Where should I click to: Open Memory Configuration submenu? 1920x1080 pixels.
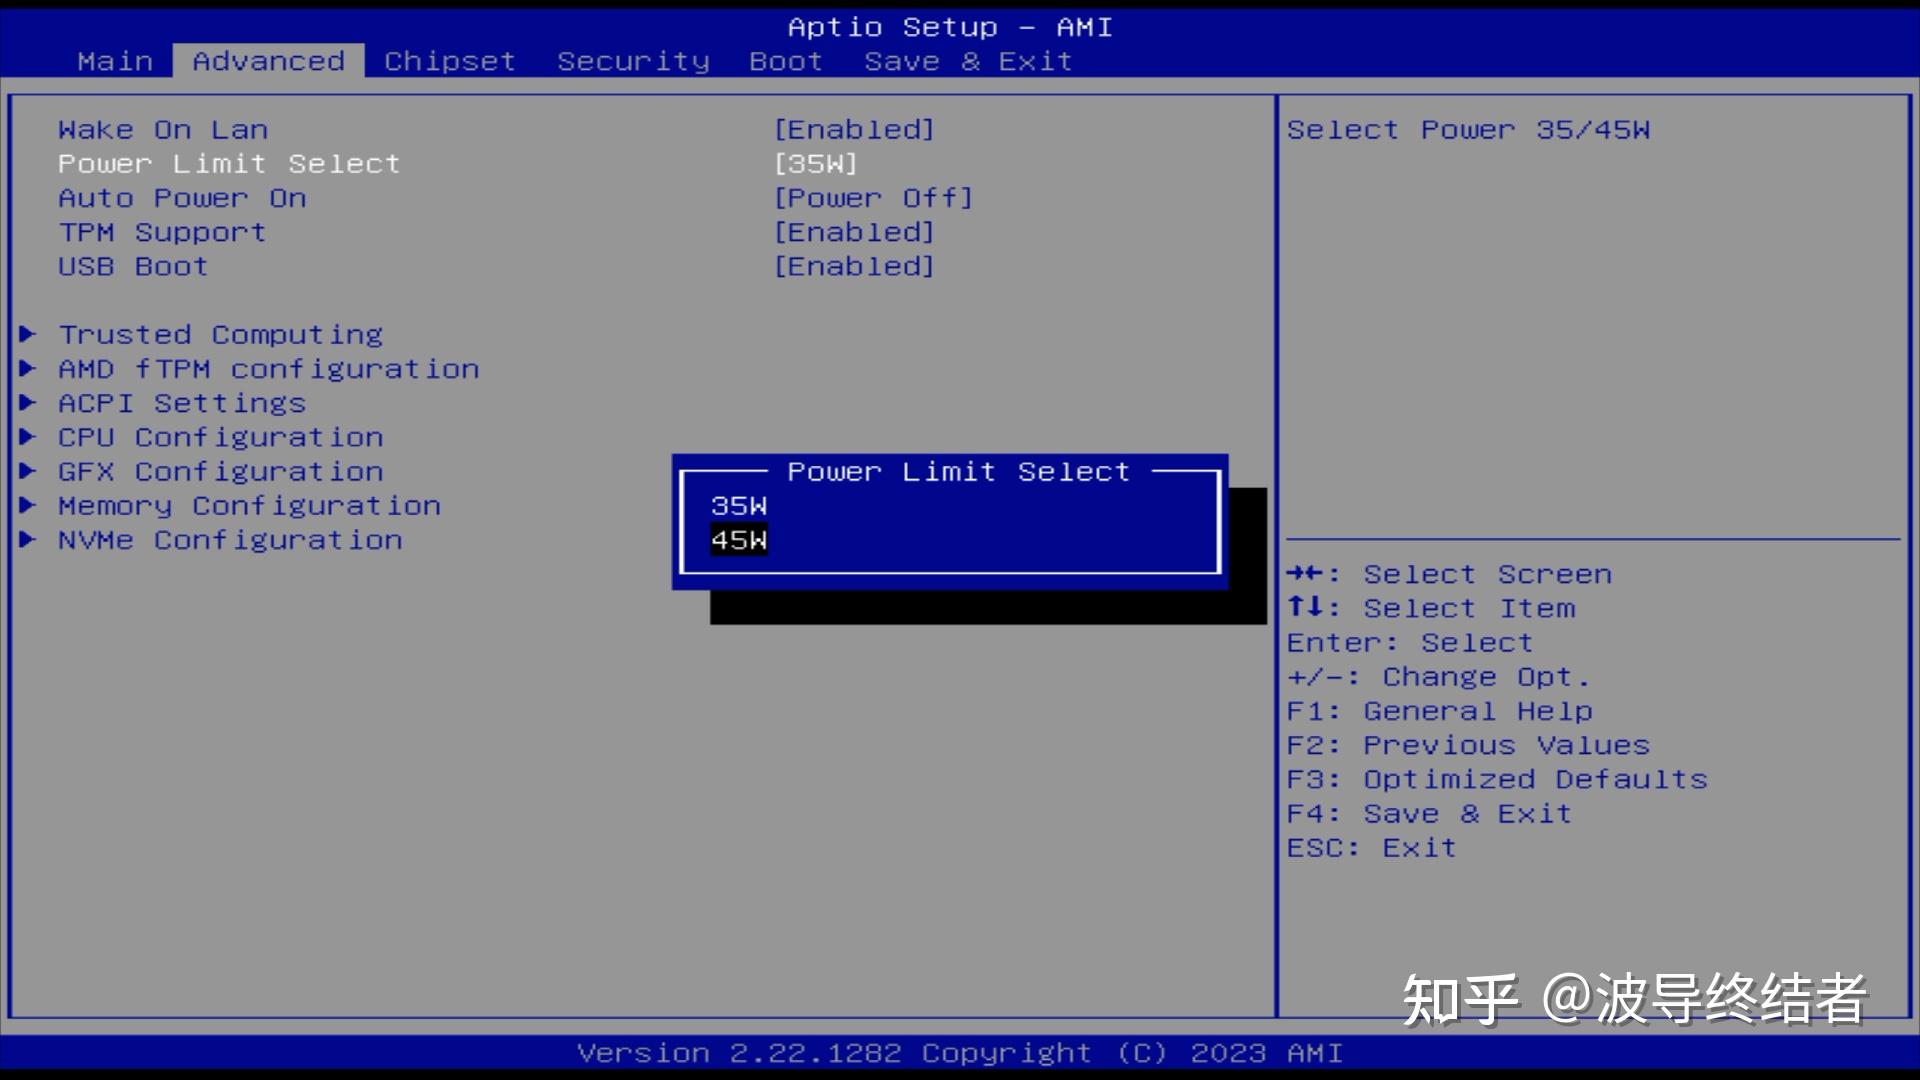pos(248,505)
